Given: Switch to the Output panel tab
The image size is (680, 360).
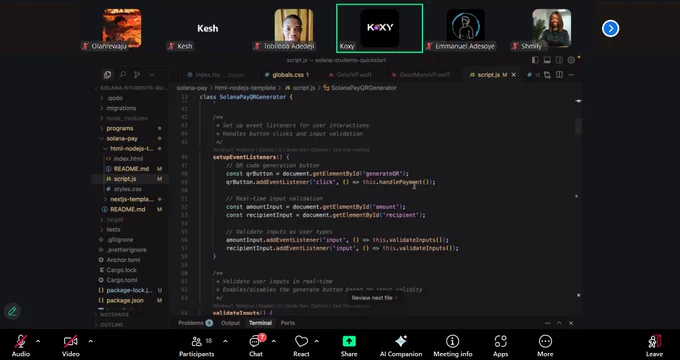Looking at the screenshot, I should pos(230,323).
